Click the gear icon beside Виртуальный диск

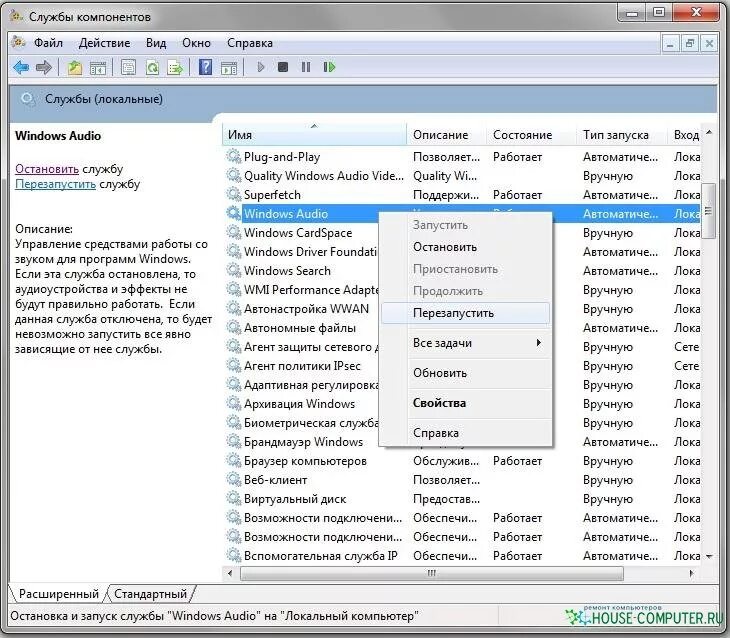coord(233,498)
